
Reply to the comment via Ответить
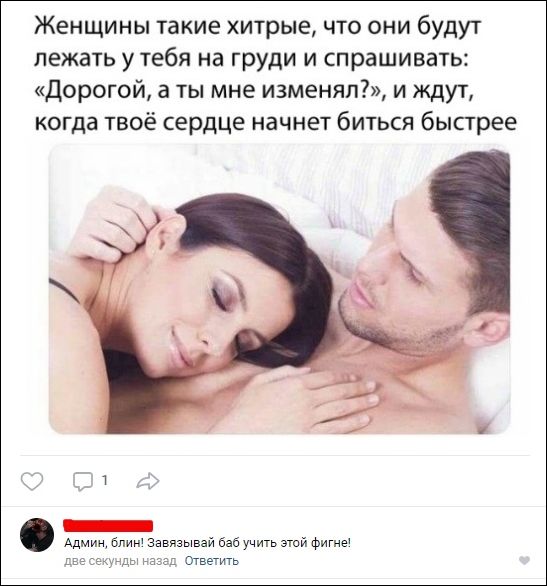click(x=211, y=561)
